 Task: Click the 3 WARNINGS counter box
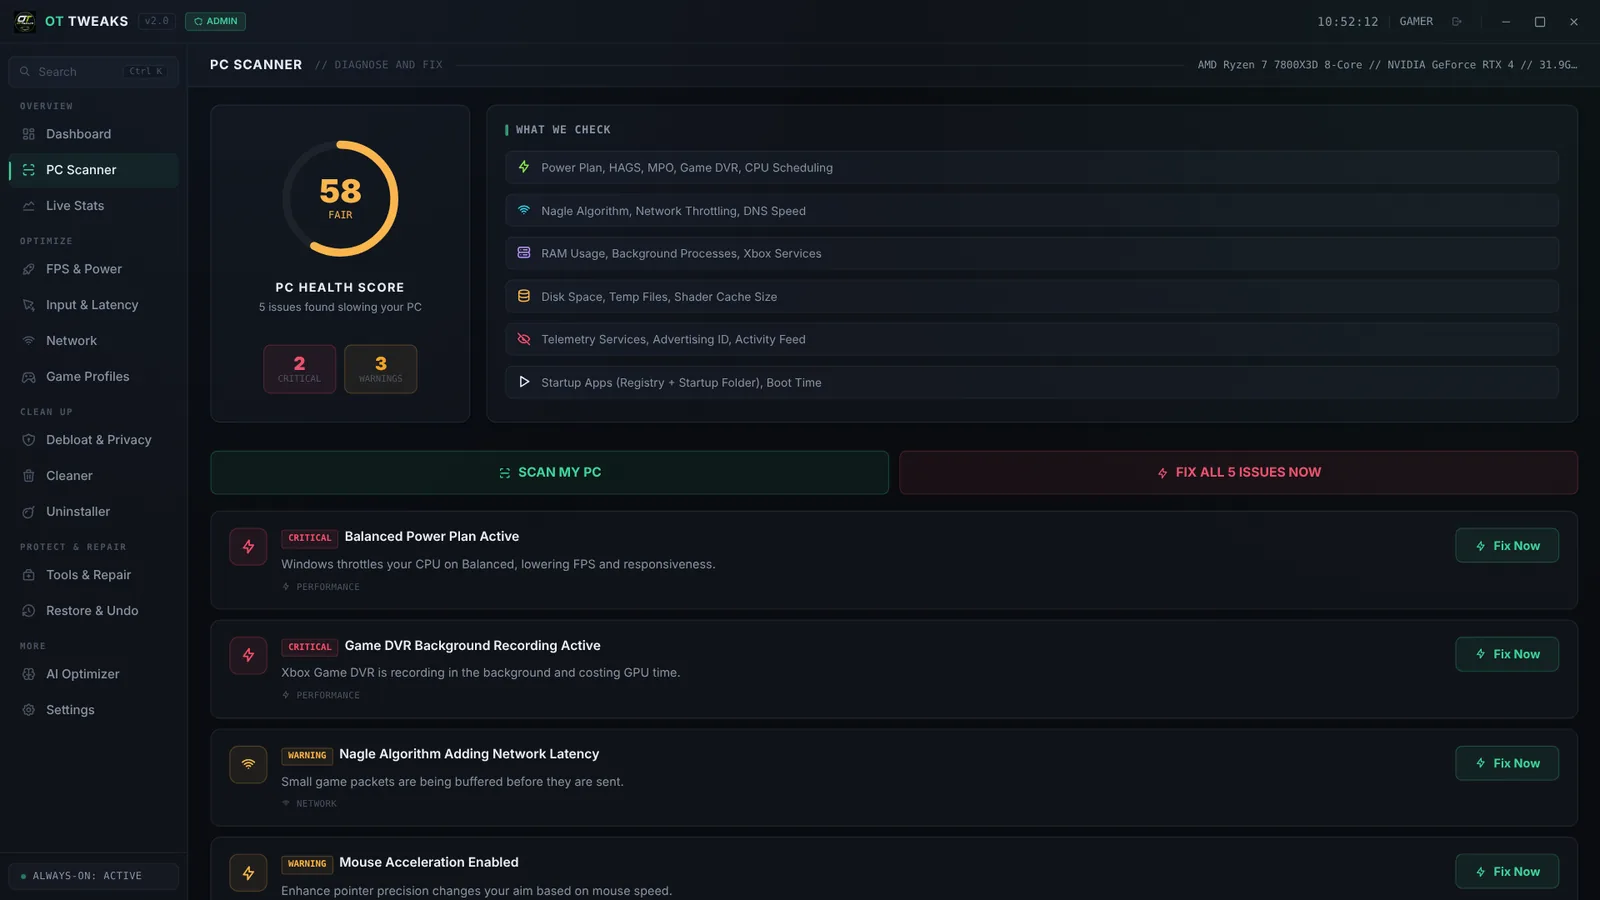[x=381, y=369]
